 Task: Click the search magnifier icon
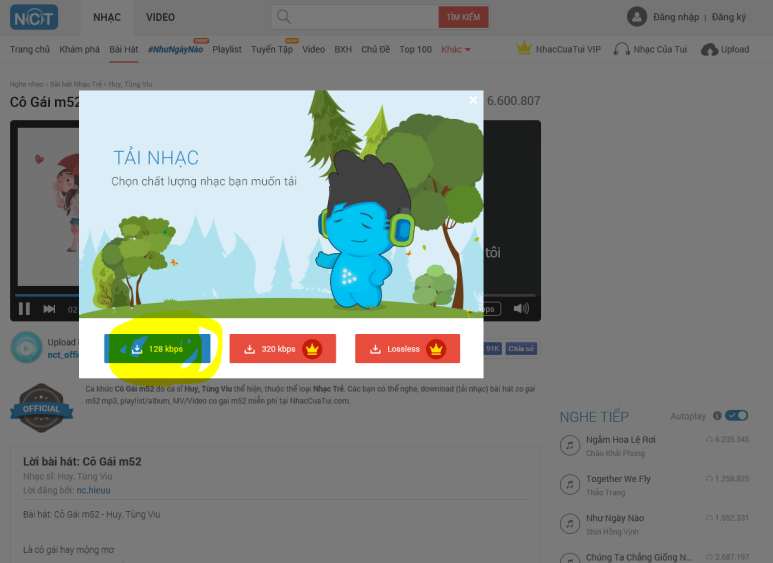283,17
